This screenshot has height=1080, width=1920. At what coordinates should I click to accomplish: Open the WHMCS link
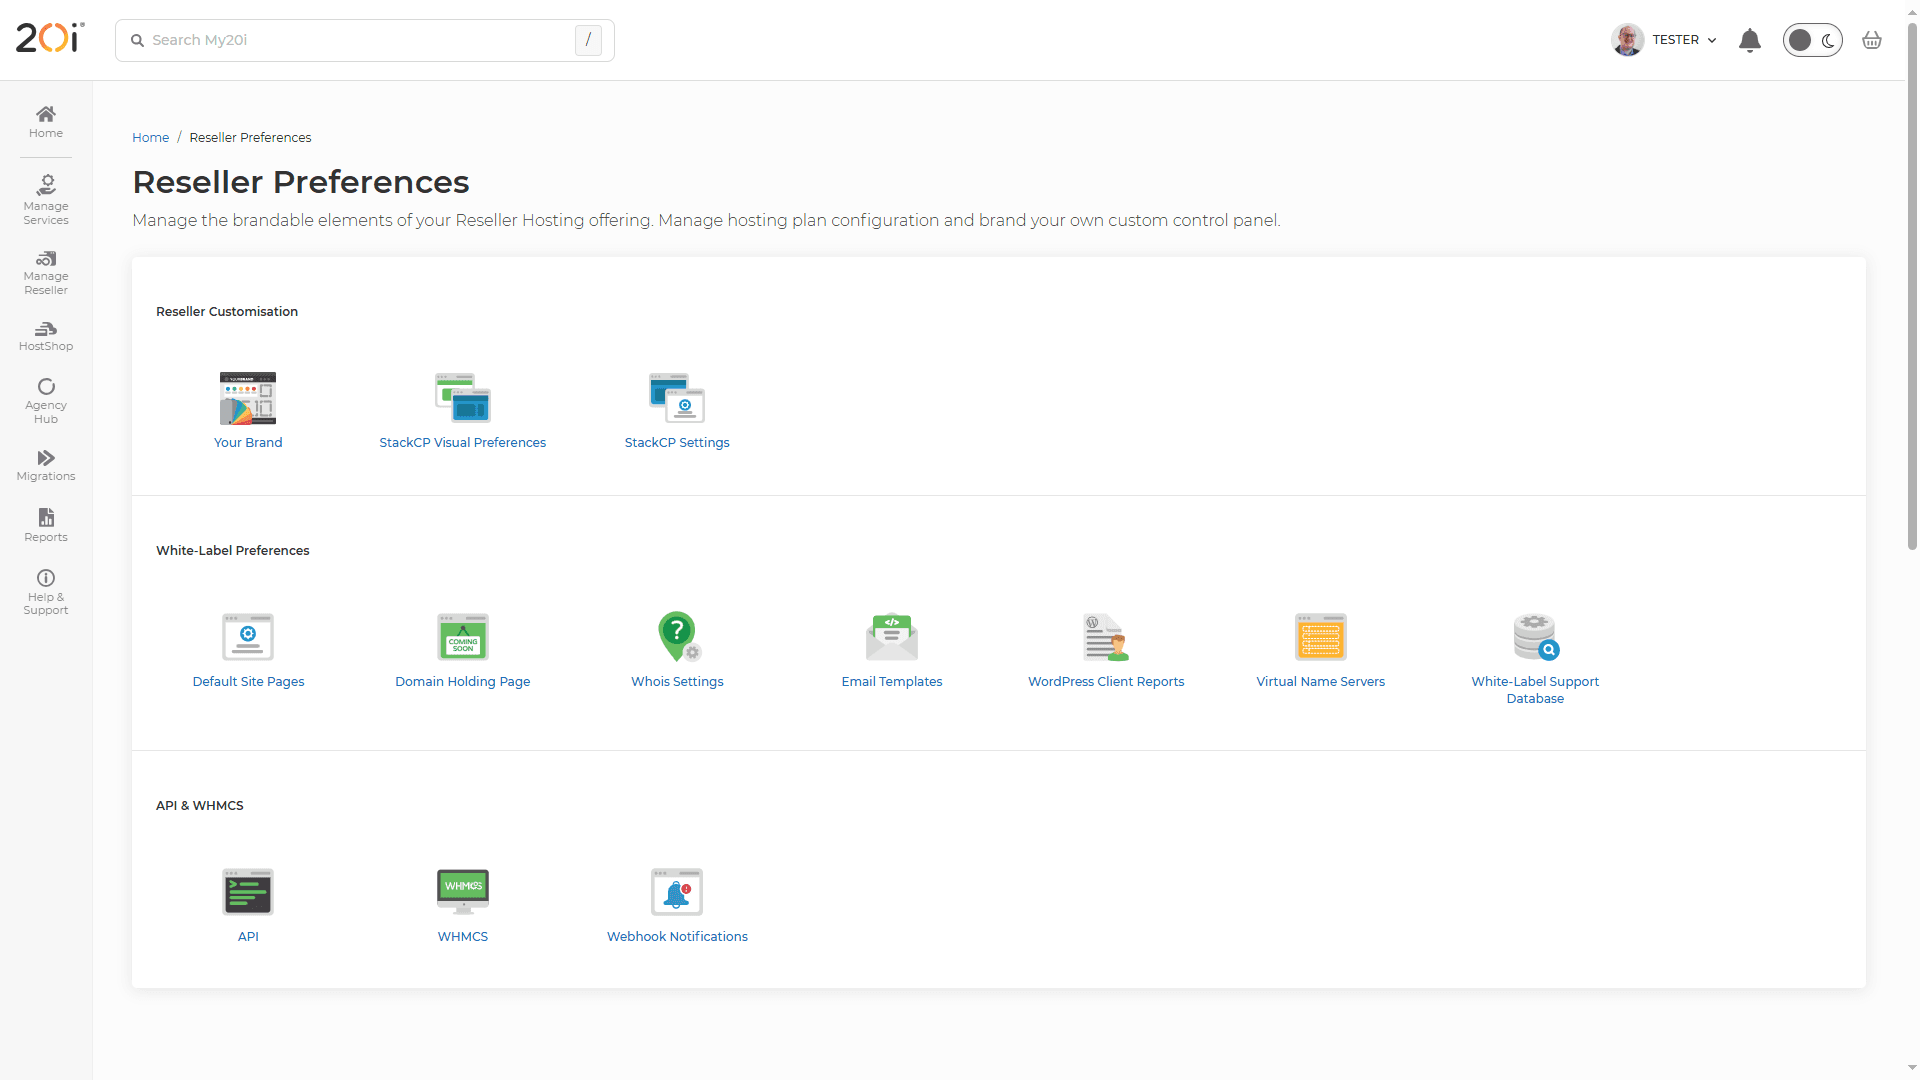tap(463, 937)
